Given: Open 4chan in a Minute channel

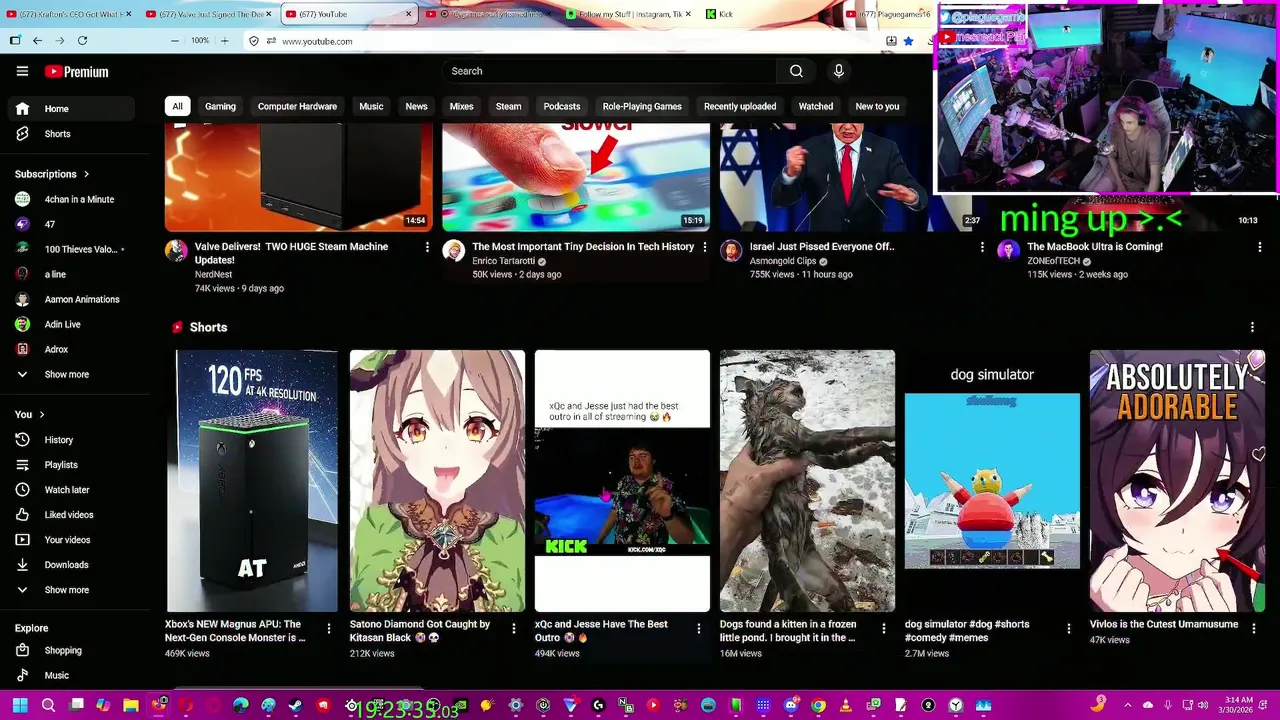Looking at the screenshot, I should click(x=70, y=199).
